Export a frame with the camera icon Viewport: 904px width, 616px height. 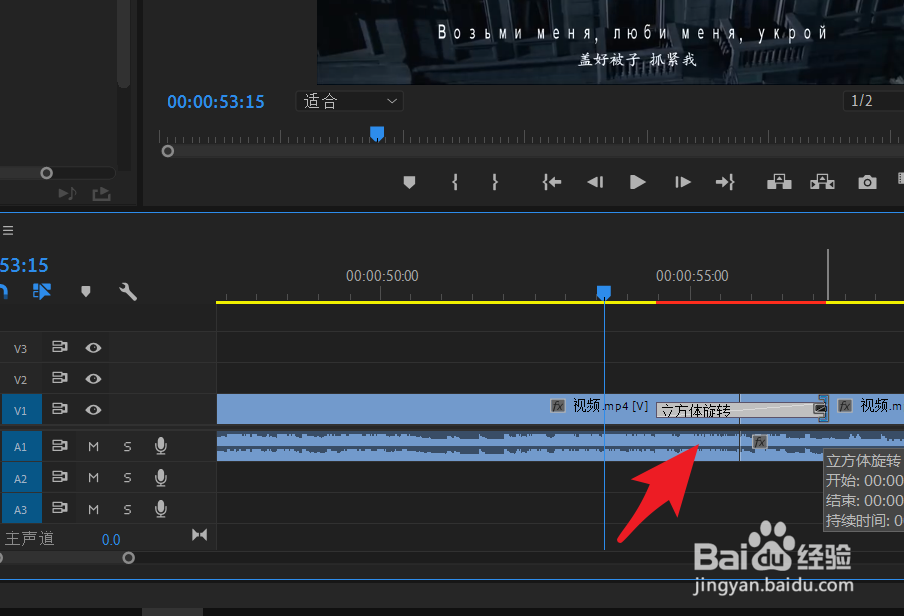[x=867, y=183]
